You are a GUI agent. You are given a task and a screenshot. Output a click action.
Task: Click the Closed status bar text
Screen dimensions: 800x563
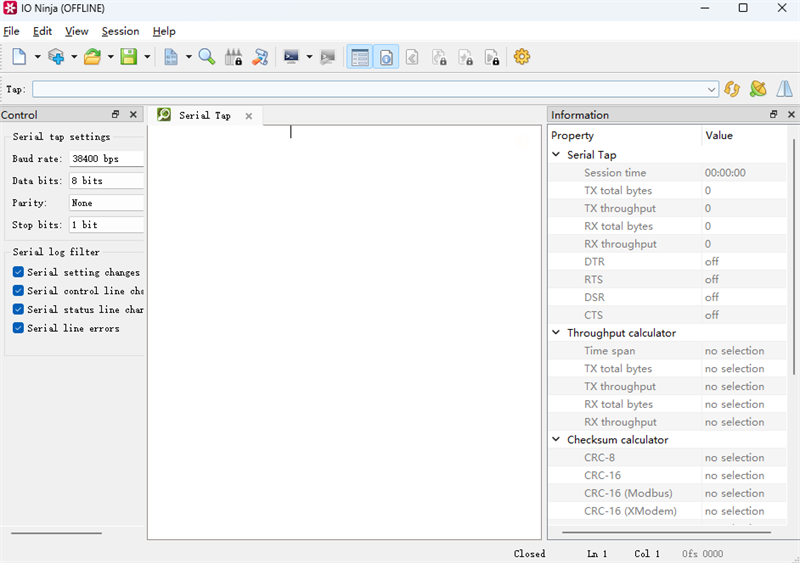click(x=529, y=553)
